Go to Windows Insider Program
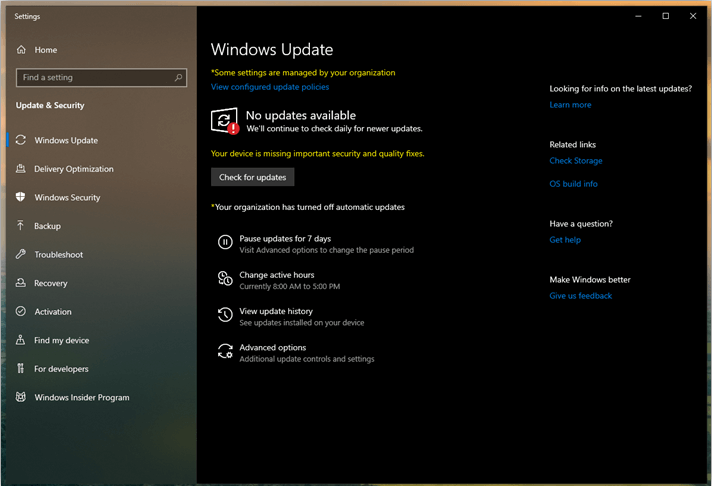The image size is (712, 486). [81, 397]
